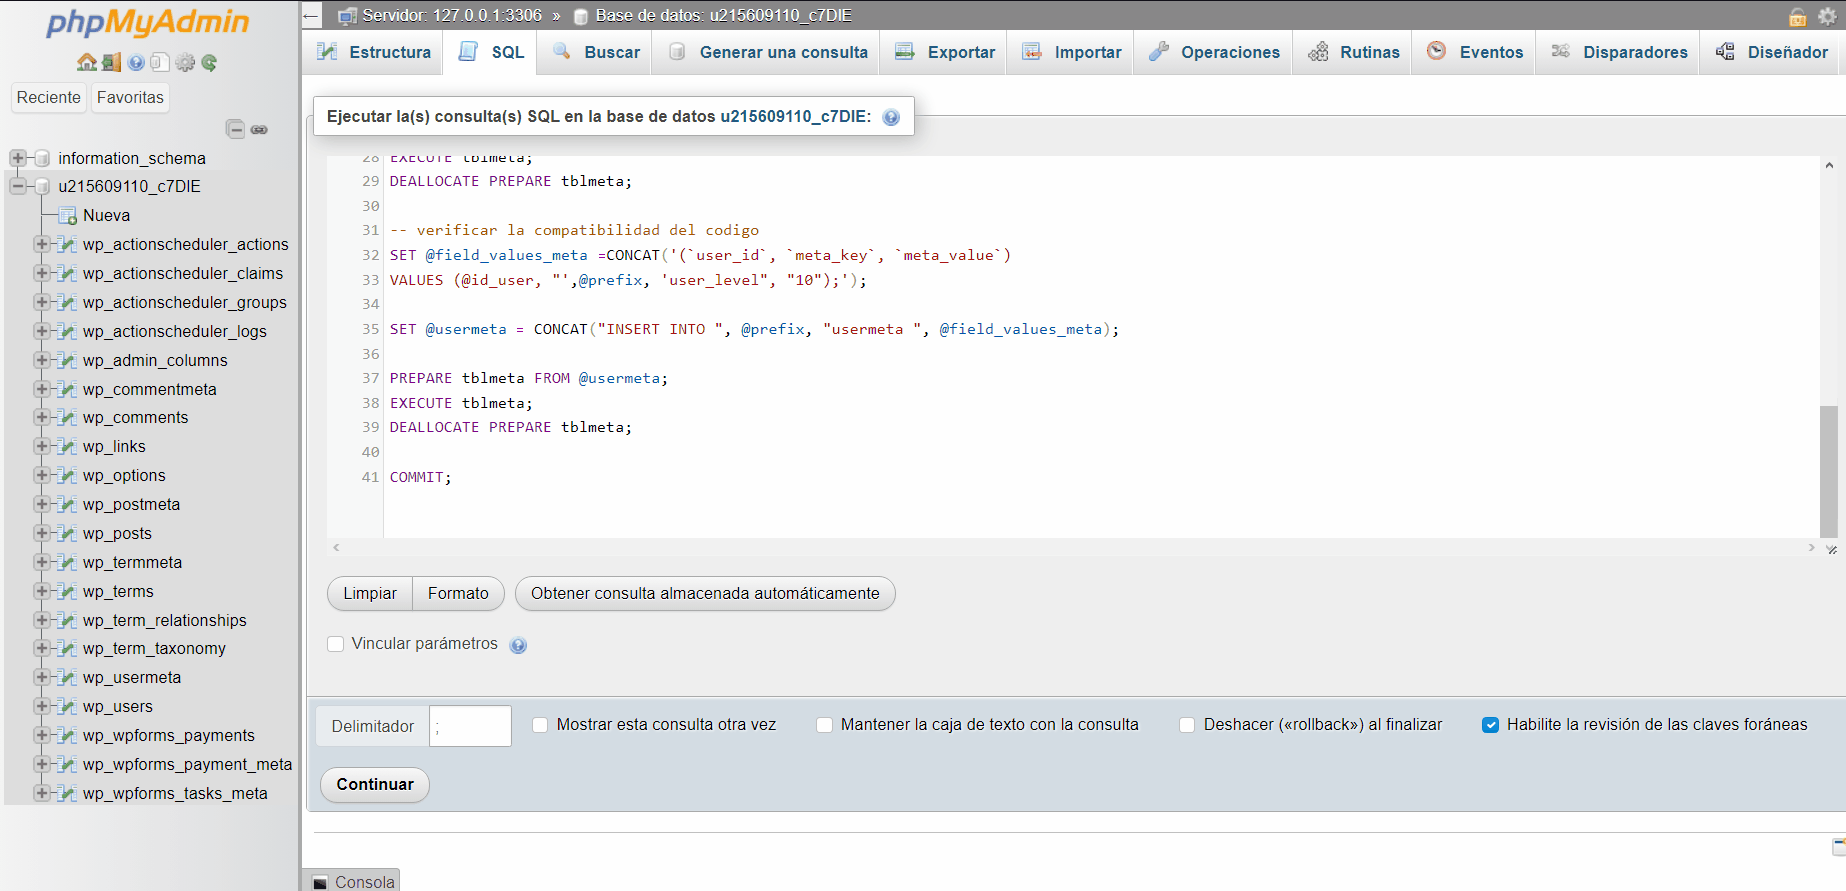Expand the wp_options table node
This screenshot has width=1846, height=891.
point(42,475)
